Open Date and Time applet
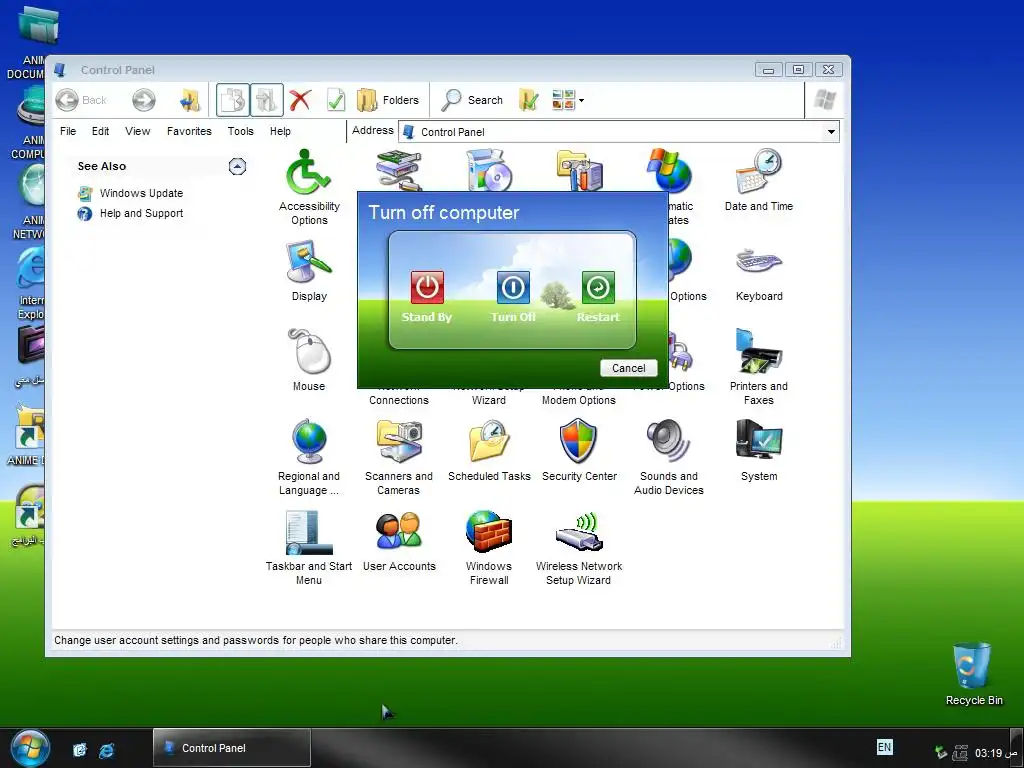Viewport: 1024px width, 768px height. click(x=758, y=180)
